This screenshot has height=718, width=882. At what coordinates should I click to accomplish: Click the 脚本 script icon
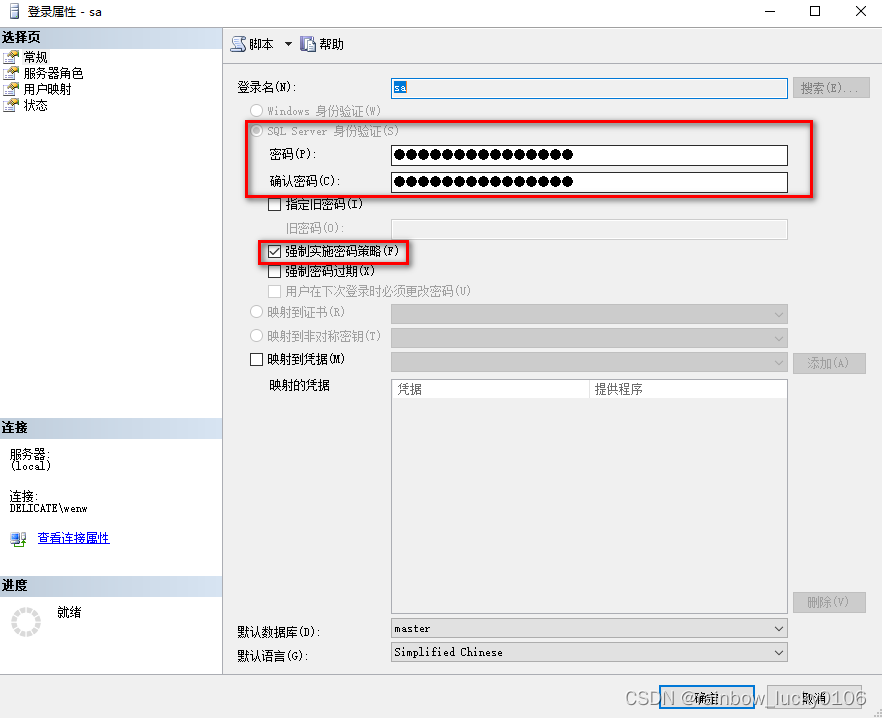point(238,44)
